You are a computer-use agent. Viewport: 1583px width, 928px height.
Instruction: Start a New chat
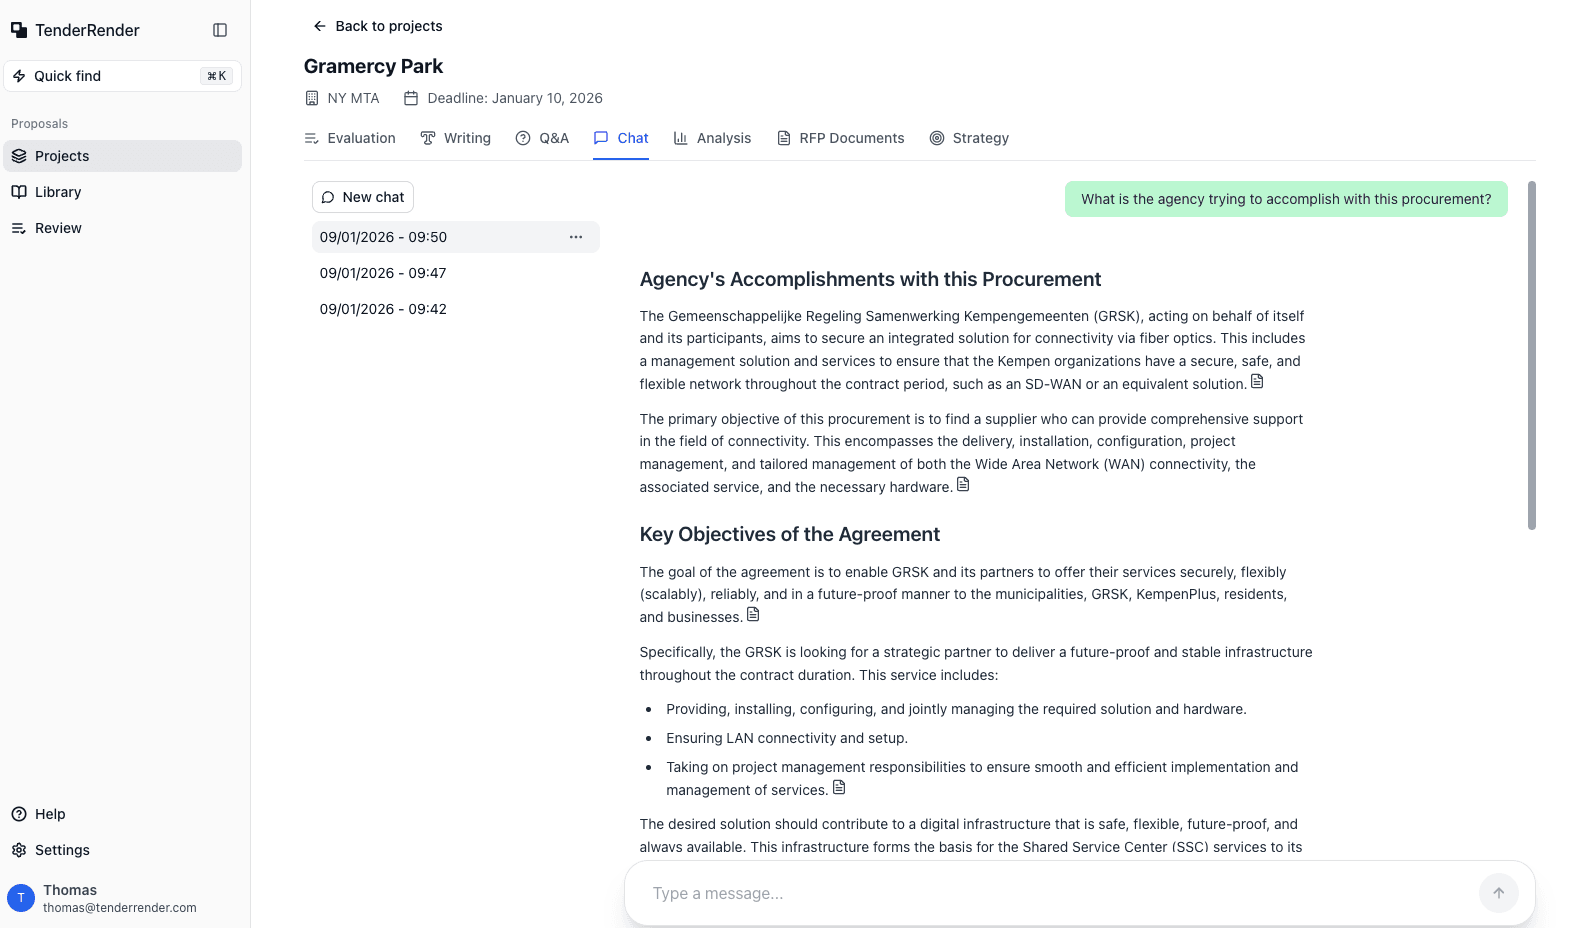click(363, 197)
